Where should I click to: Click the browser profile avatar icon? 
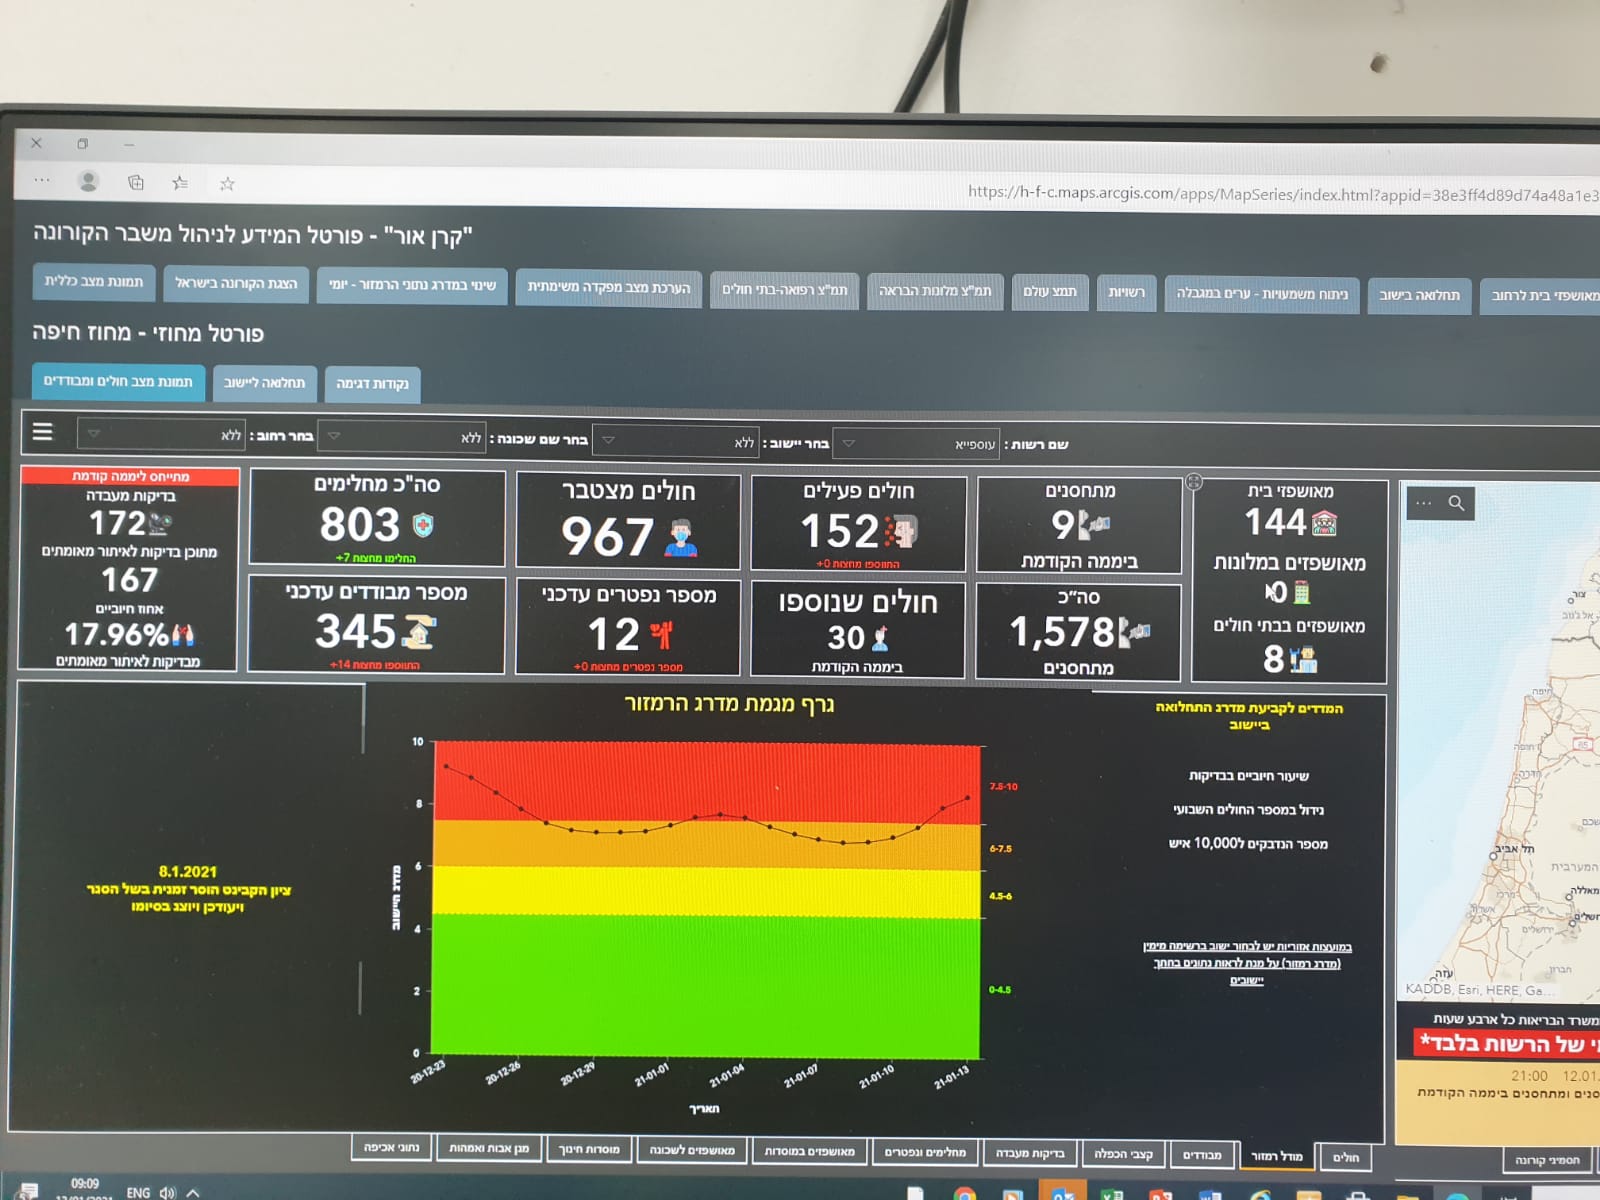coord(88,181)
